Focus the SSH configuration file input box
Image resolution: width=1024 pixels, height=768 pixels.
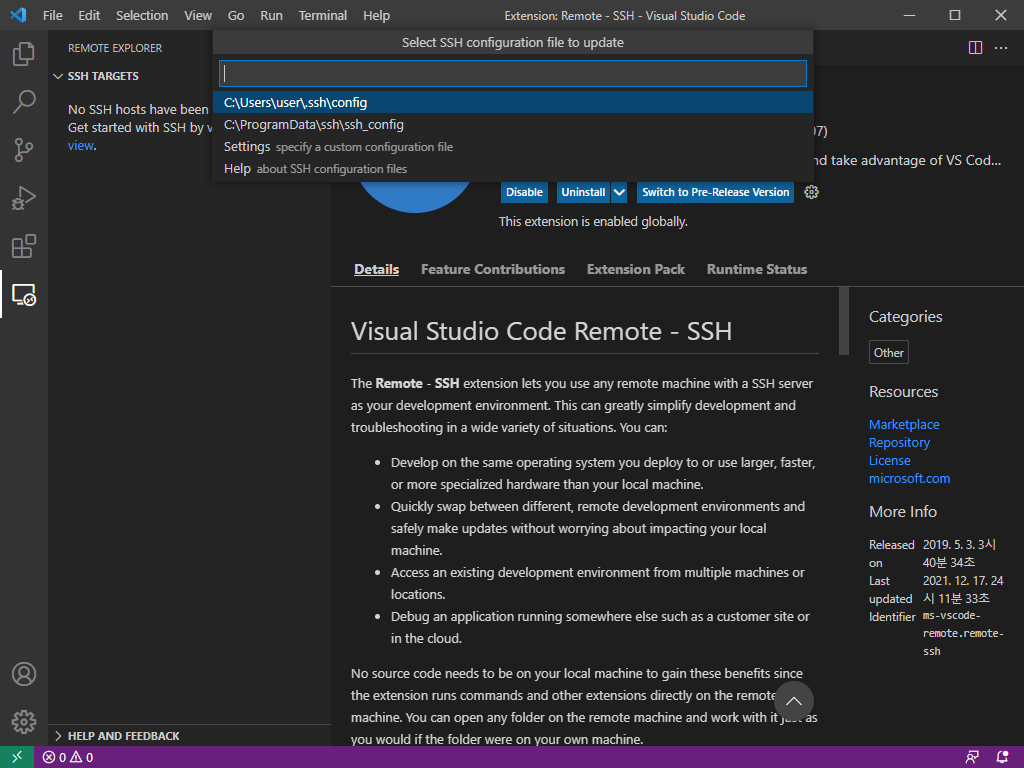pyautogui.click(x=513, y=74)
